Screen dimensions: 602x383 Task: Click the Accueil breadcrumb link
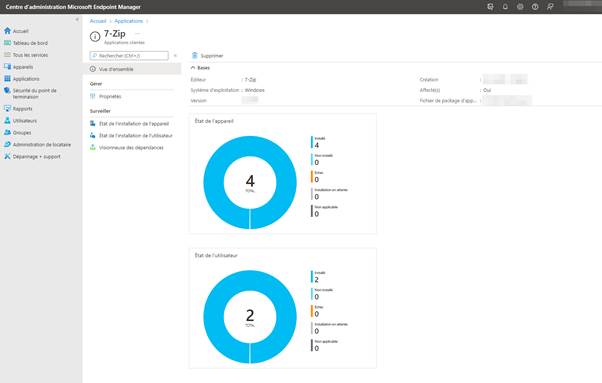click(x=98, y=21)
